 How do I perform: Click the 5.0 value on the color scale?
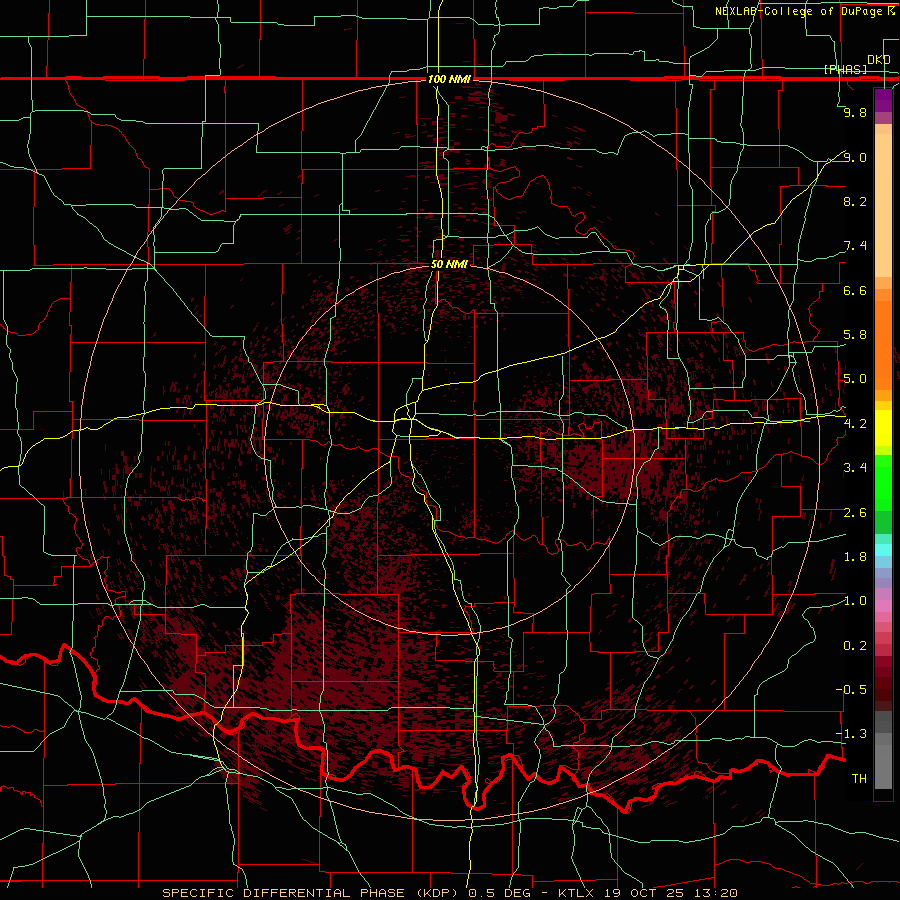[855, 379]
